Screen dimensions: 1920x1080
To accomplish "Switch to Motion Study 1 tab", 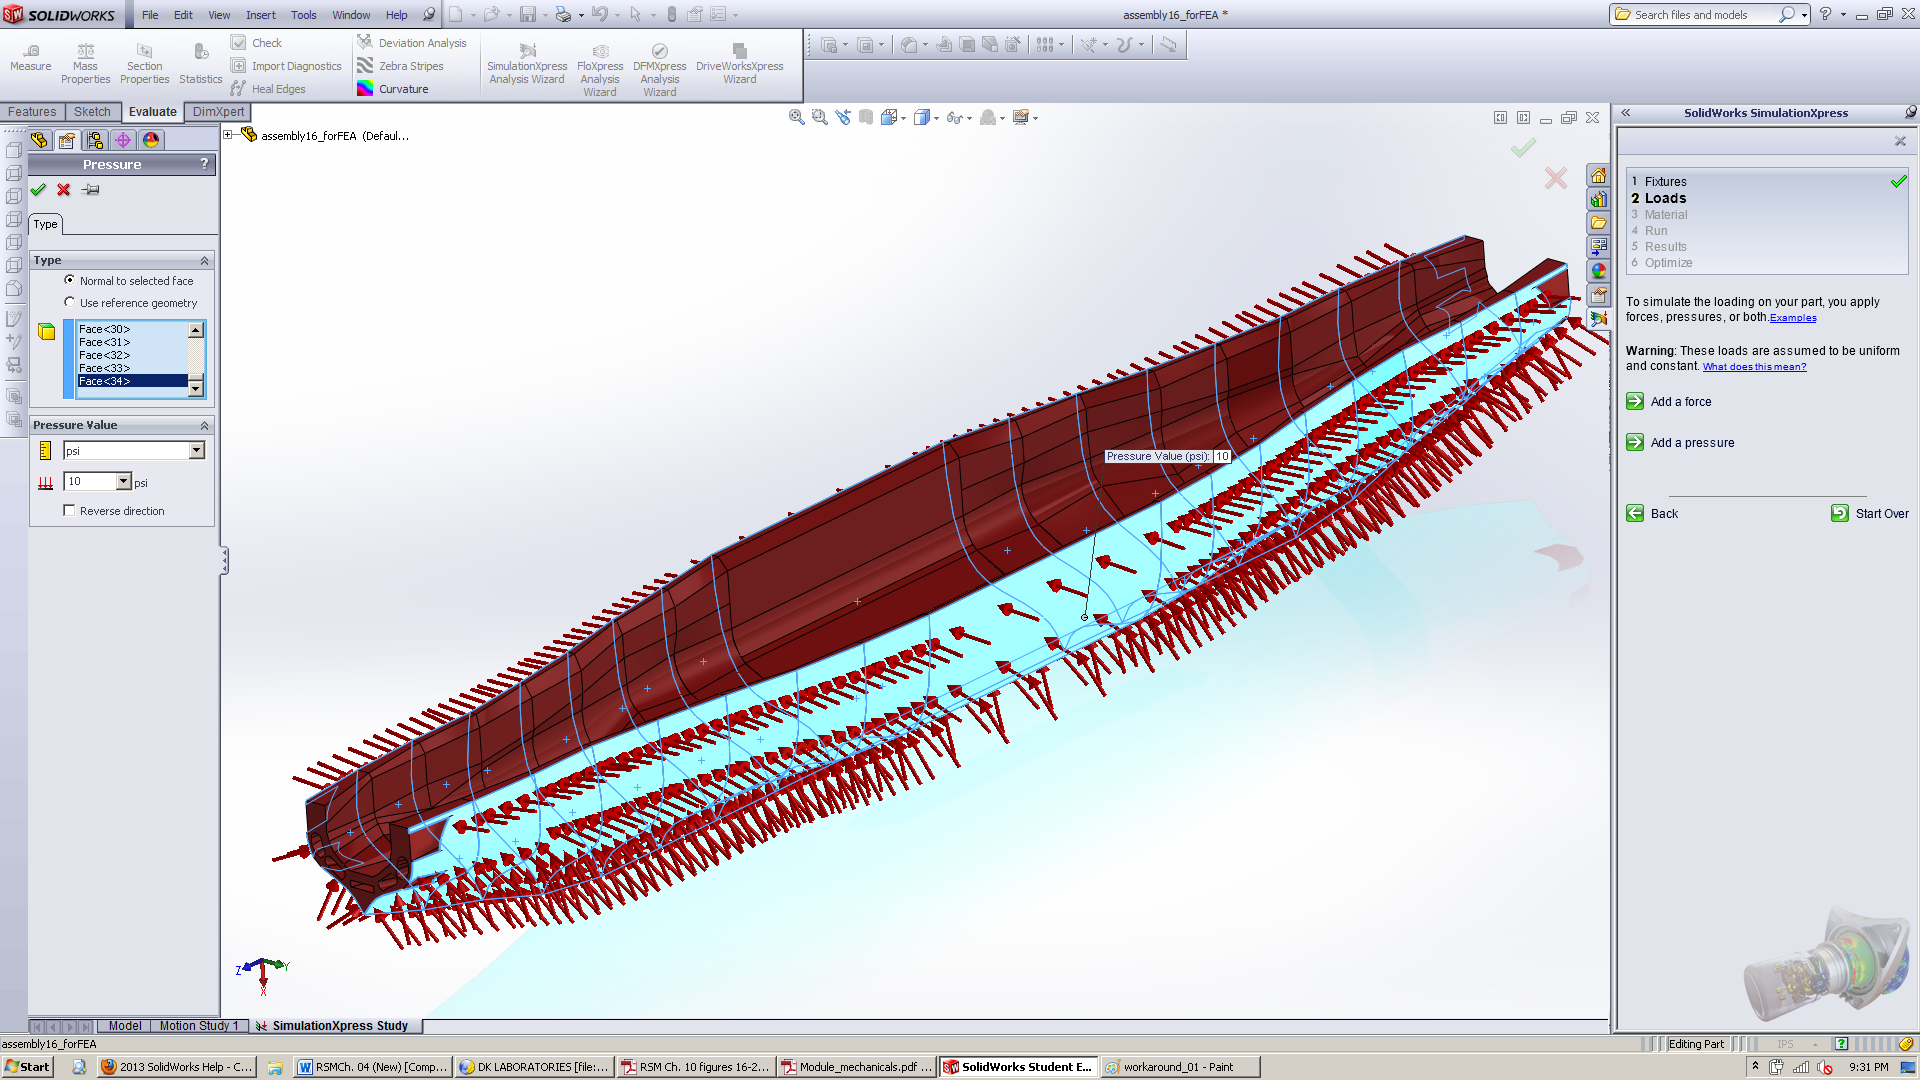I will (x=199, y=1026).
